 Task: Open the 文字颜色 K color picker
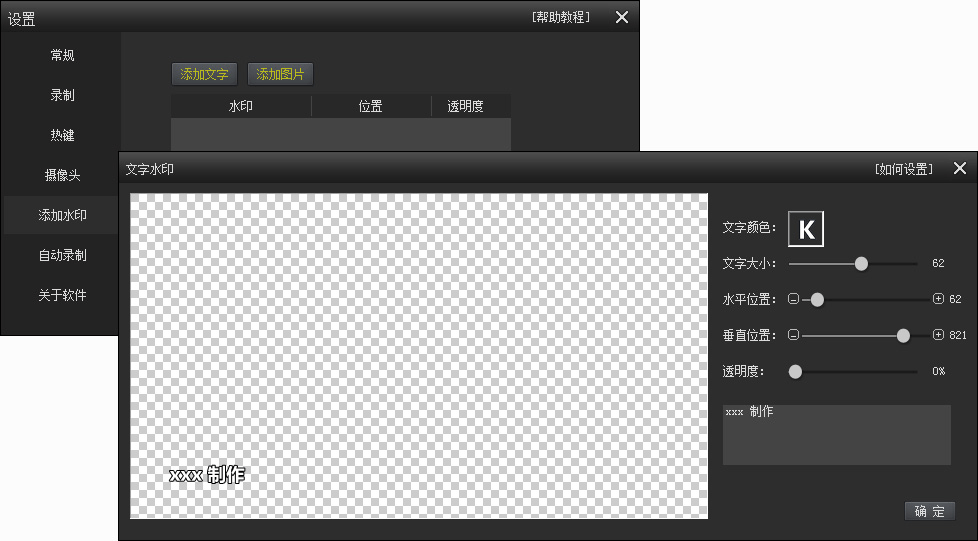pos(806,229)
